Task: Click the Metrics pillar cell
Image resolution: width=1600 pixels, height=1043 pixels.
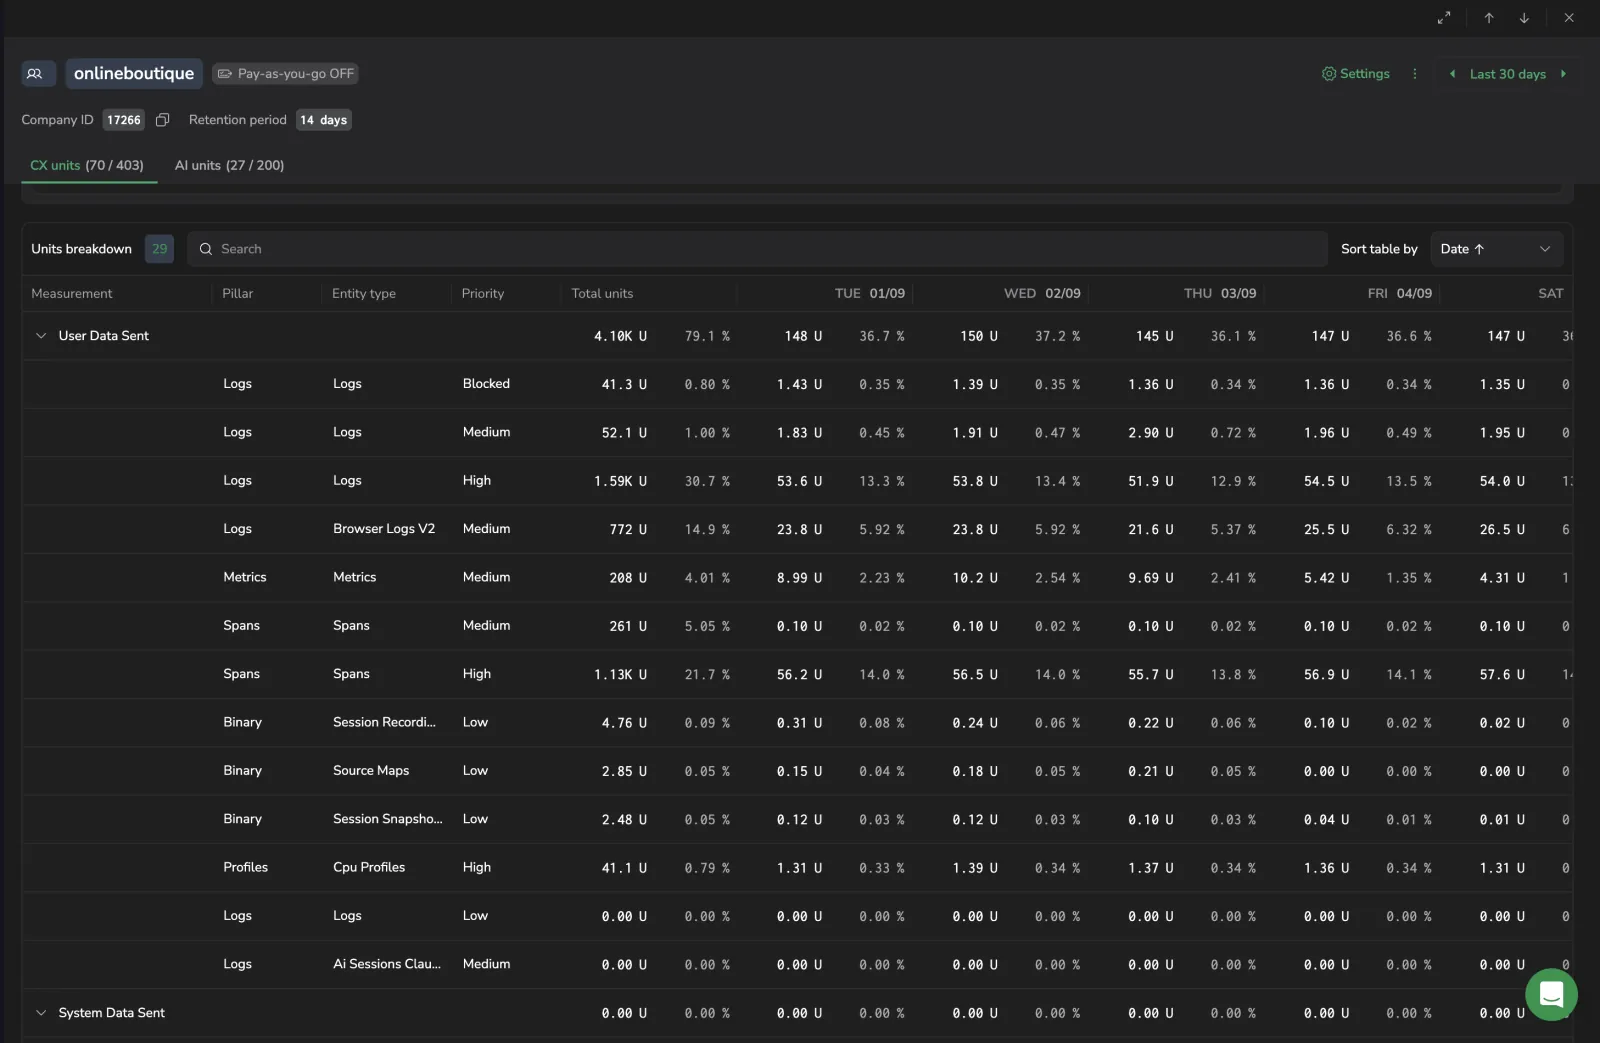Action: point(245,577)
